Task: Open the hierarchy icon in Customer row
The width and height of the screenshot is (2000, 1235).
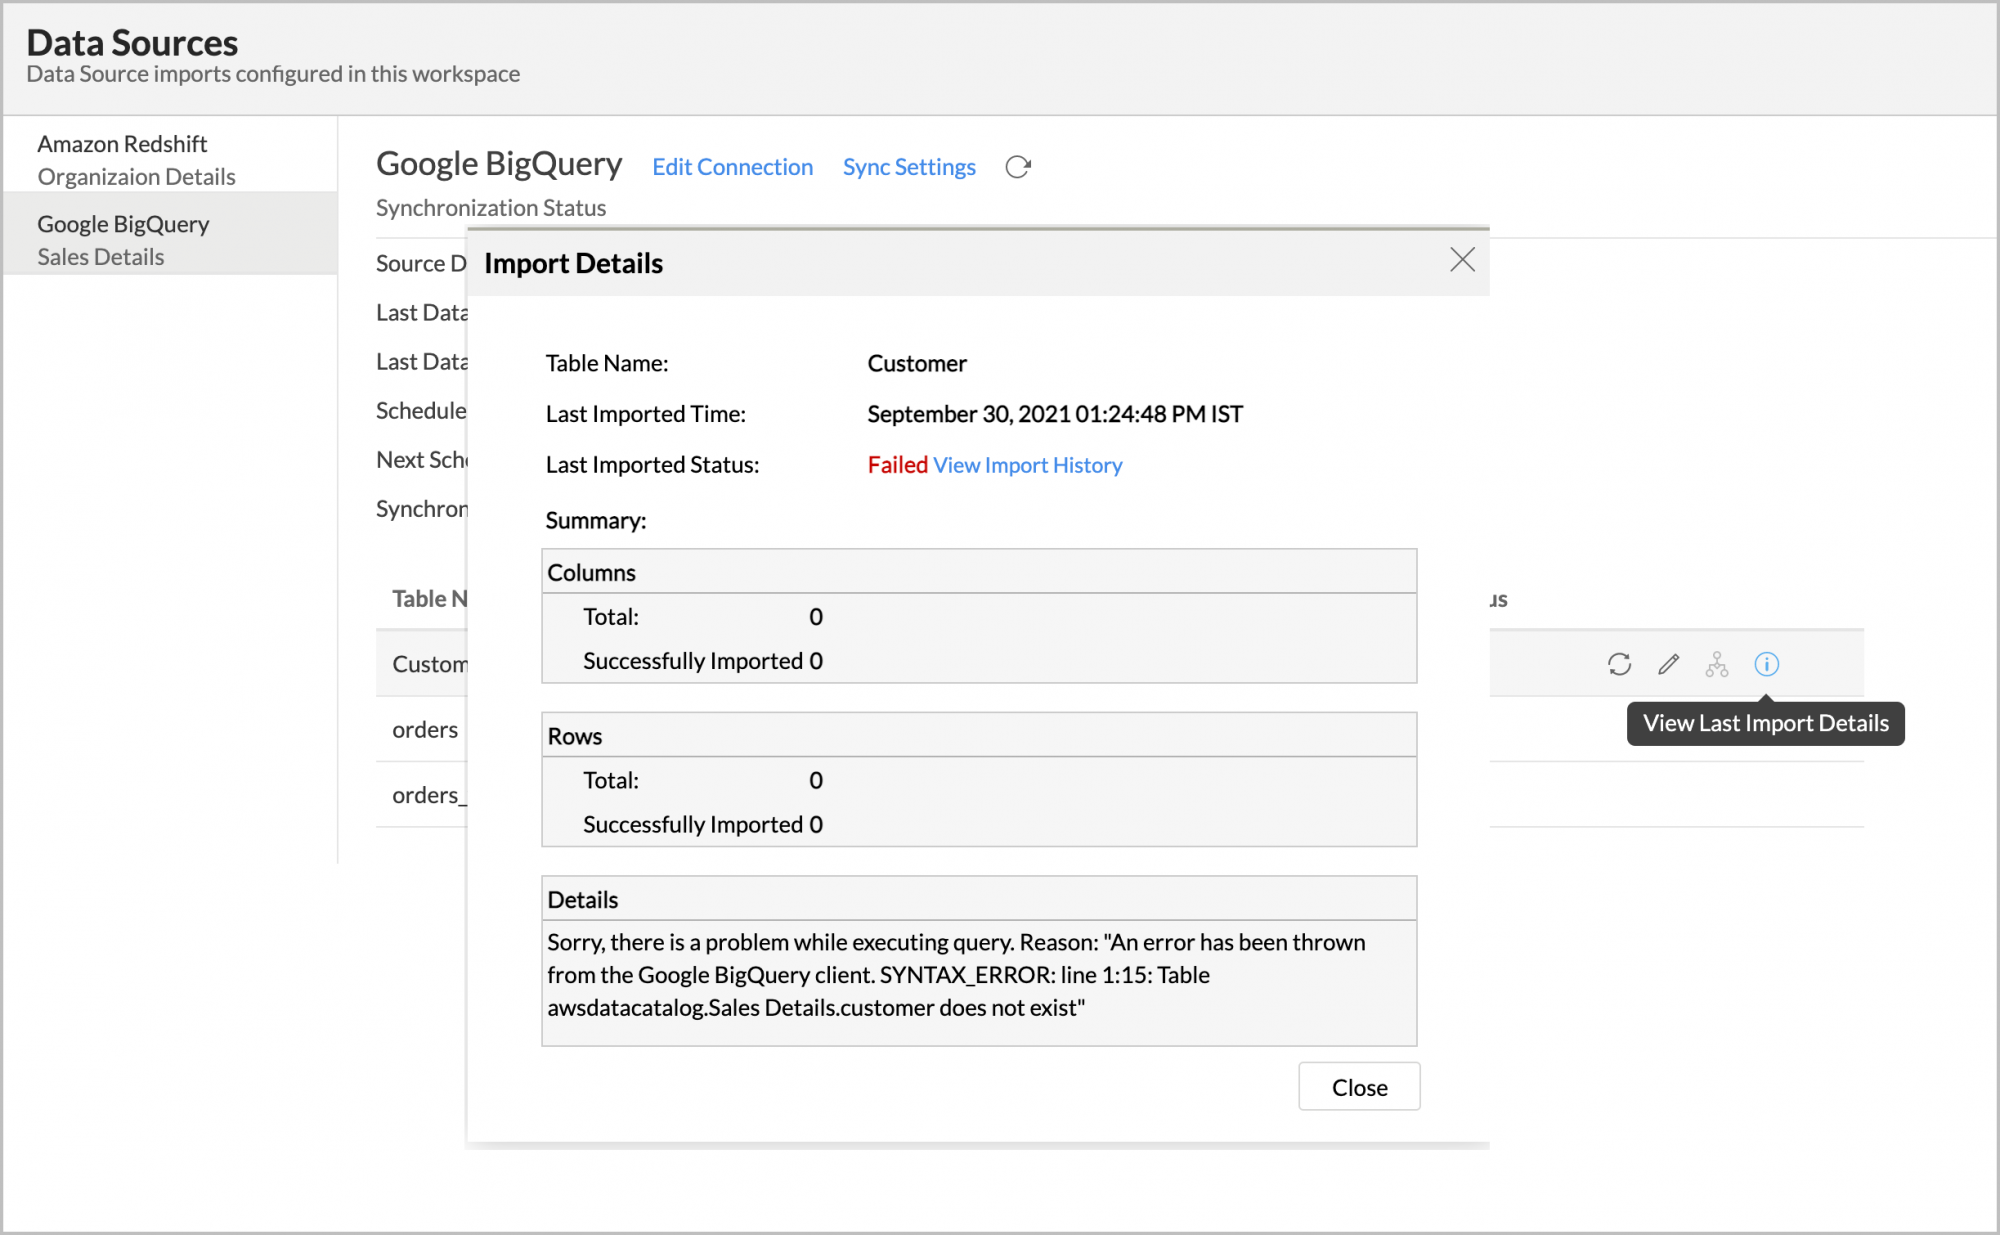Action: coord(1717,664)
